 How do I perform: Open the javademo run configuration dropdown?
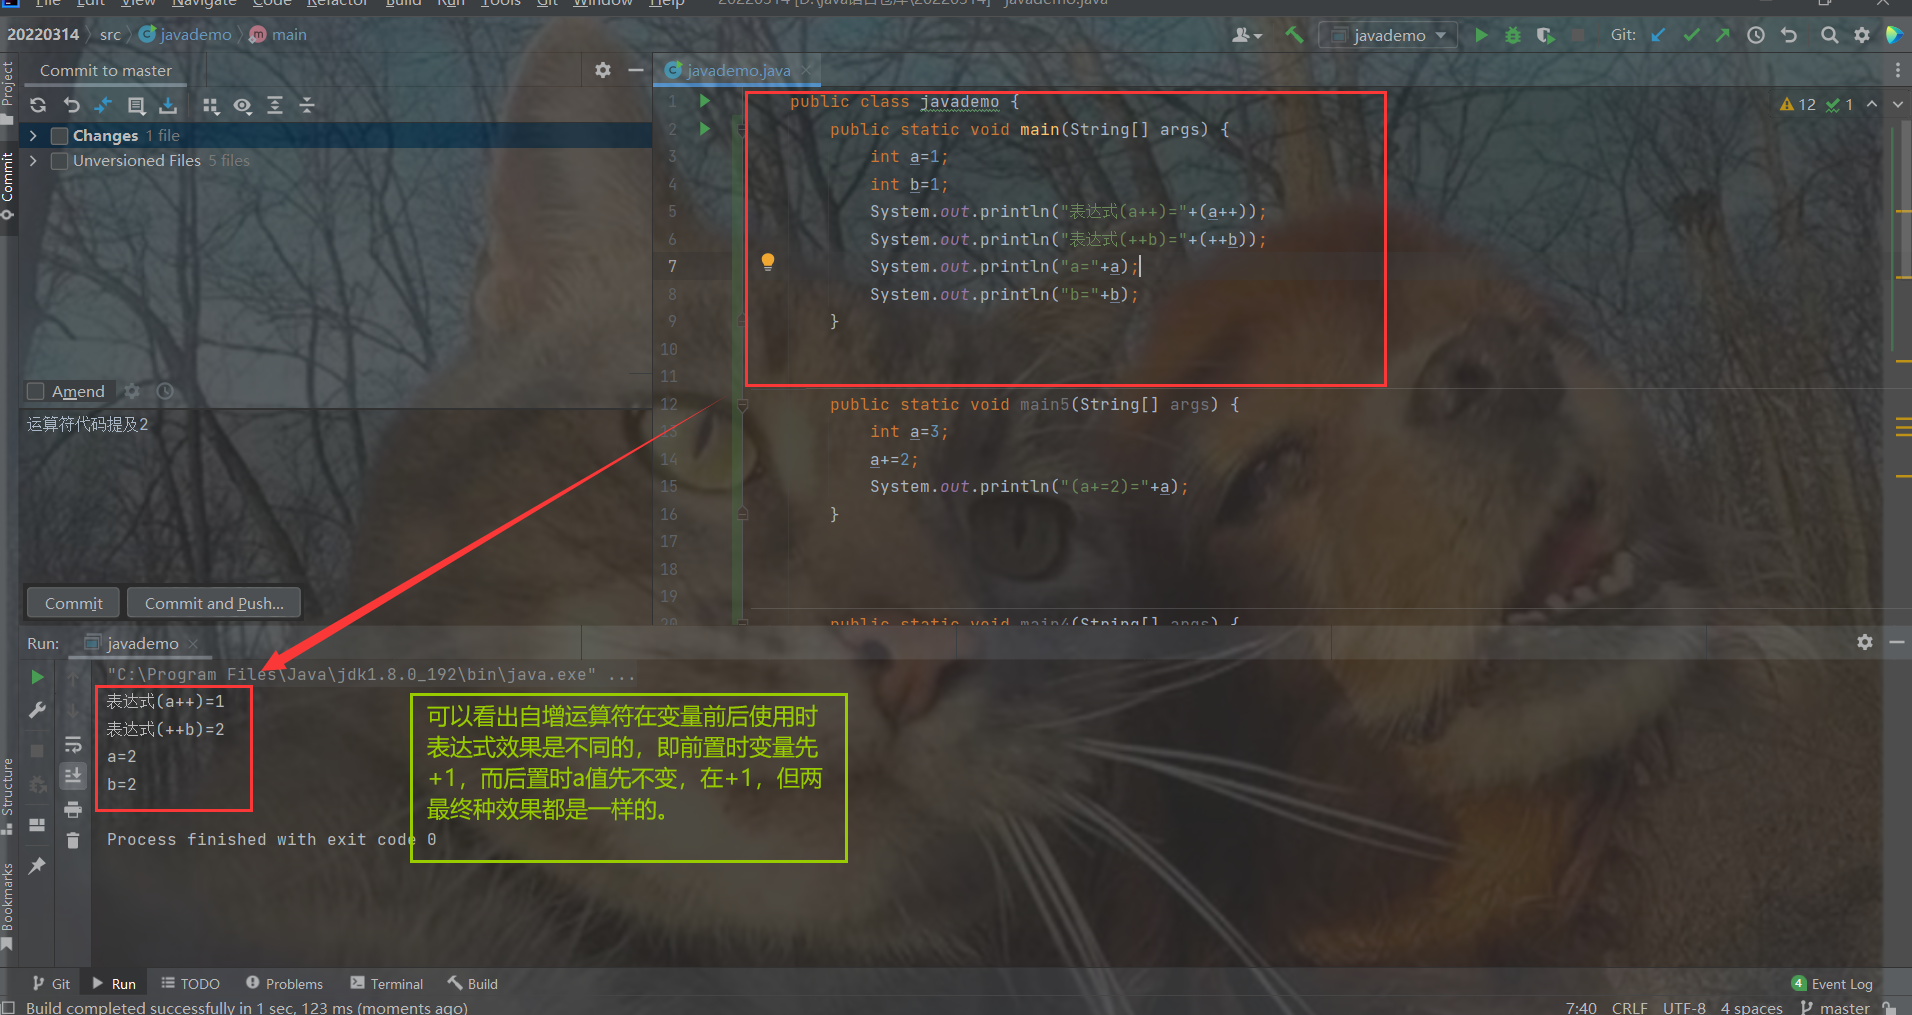[x=1389, y=35]
